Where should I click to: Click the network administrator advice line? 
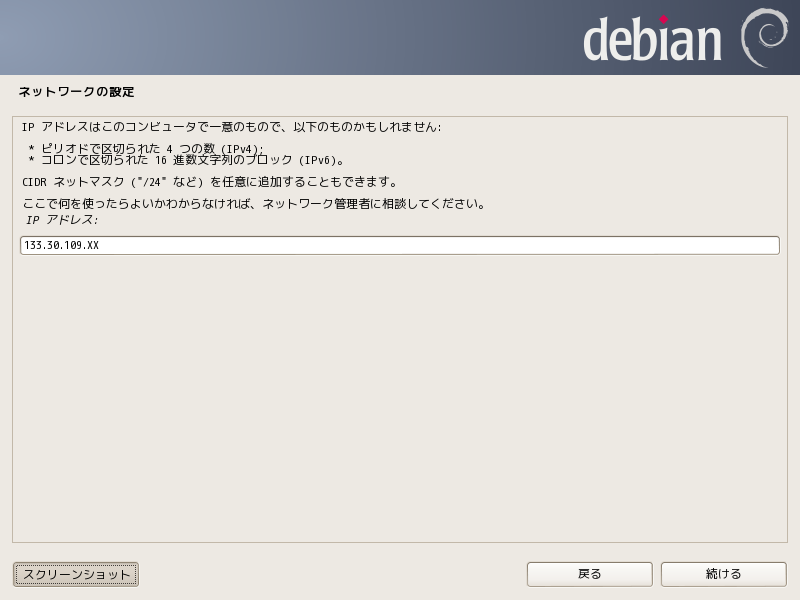coord(253,204)
